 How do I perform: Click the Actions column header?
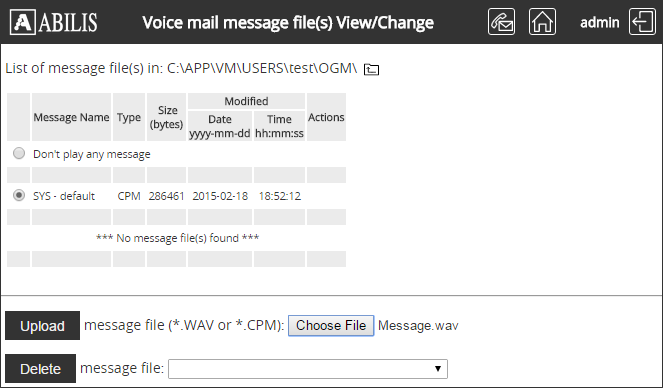(x=326, y=117)
